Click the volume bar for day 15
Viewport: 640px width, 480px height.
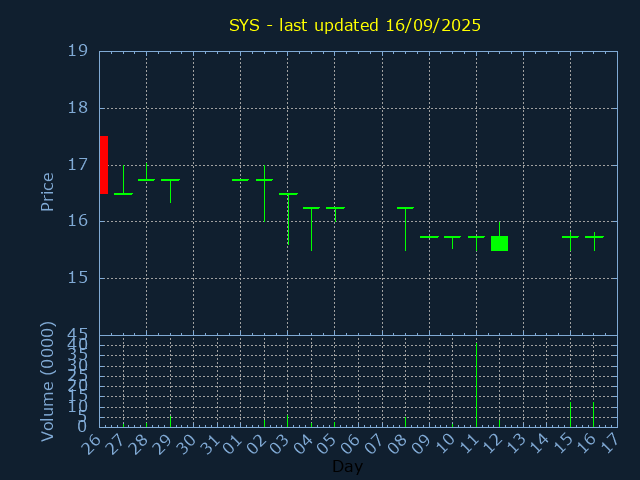570,415
